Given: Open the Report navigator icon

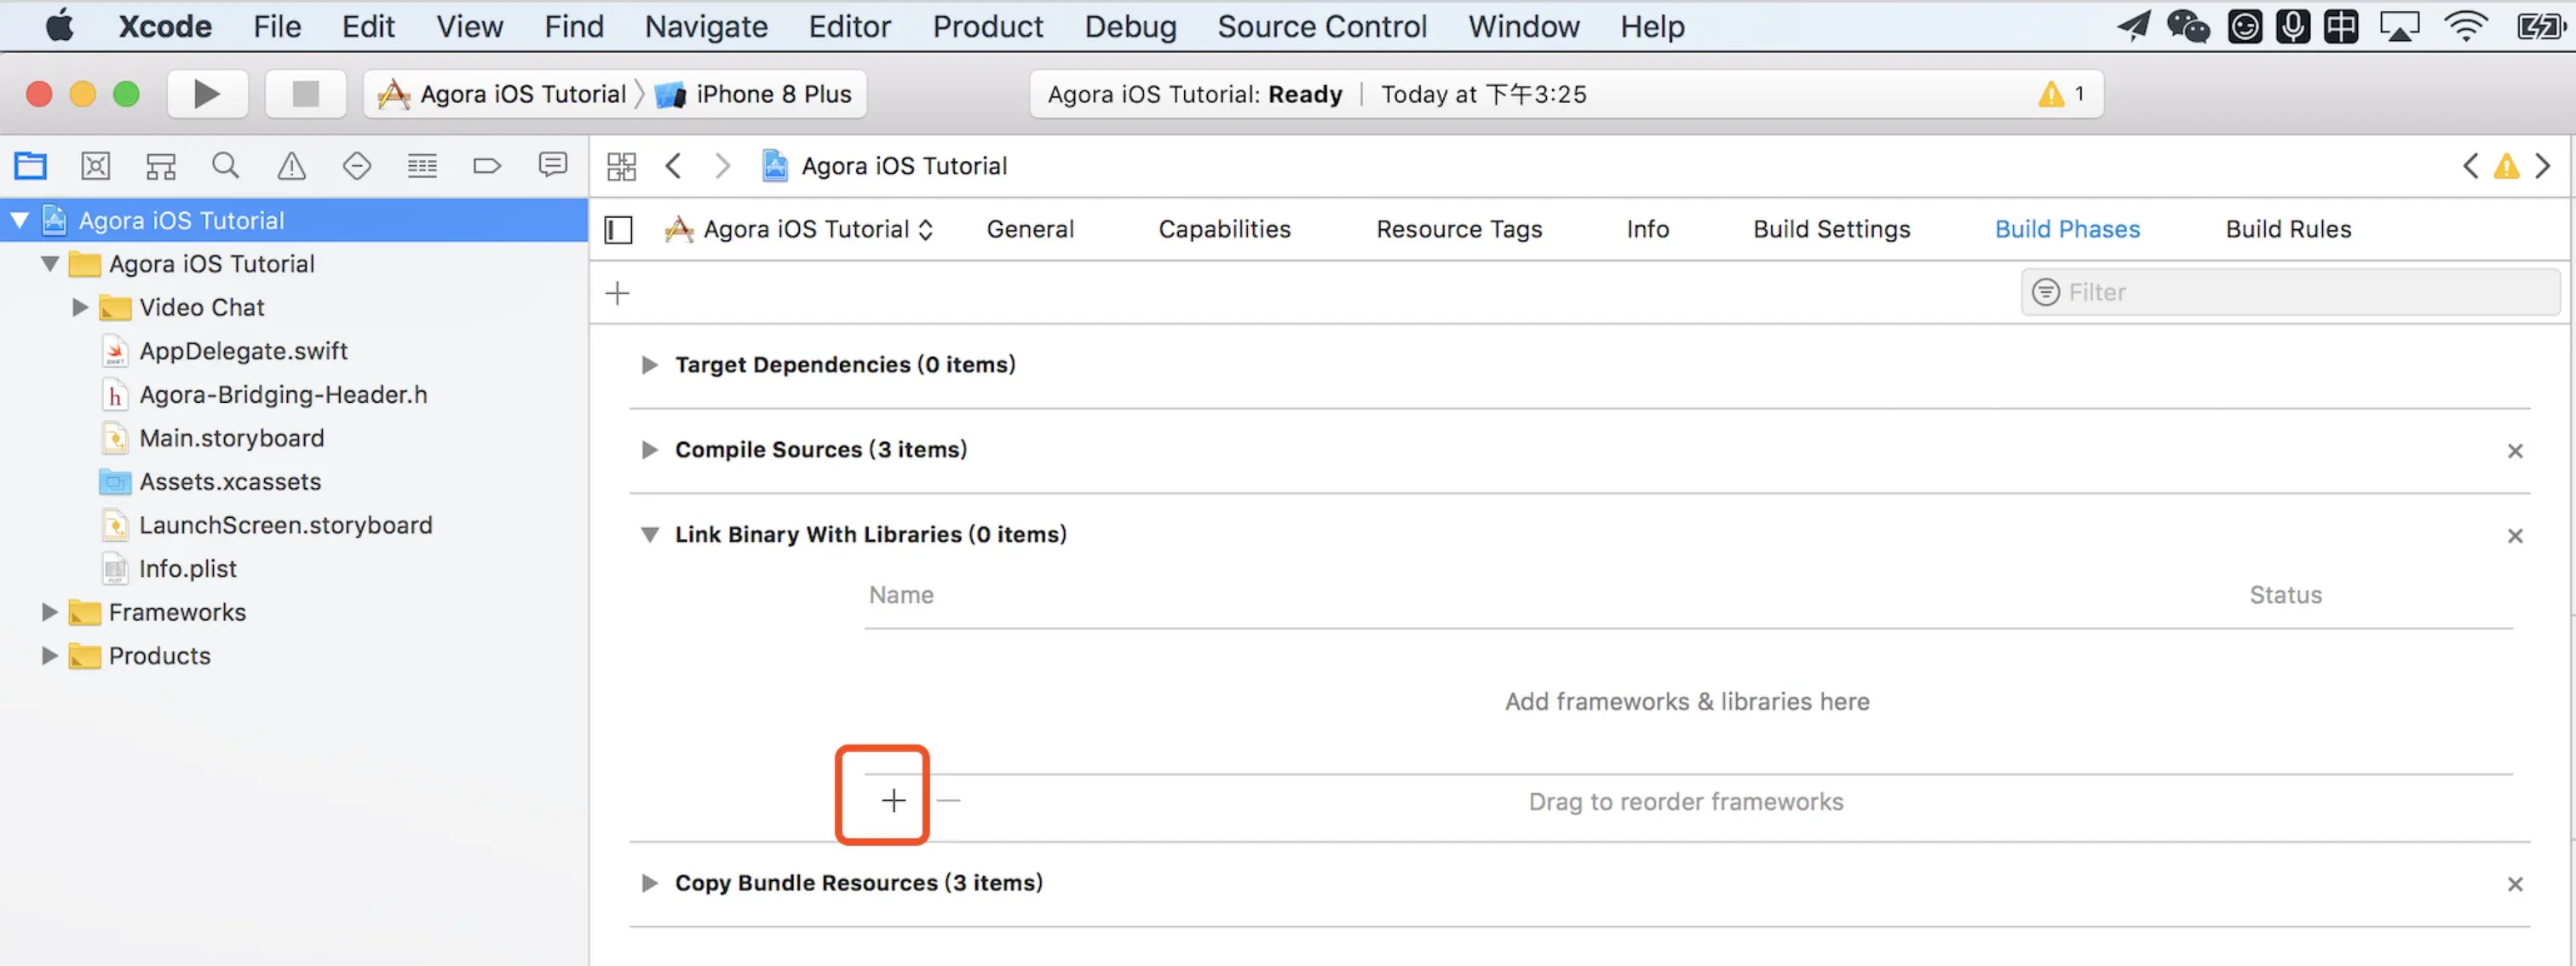Looking at the screenshot, I should 553,165.
